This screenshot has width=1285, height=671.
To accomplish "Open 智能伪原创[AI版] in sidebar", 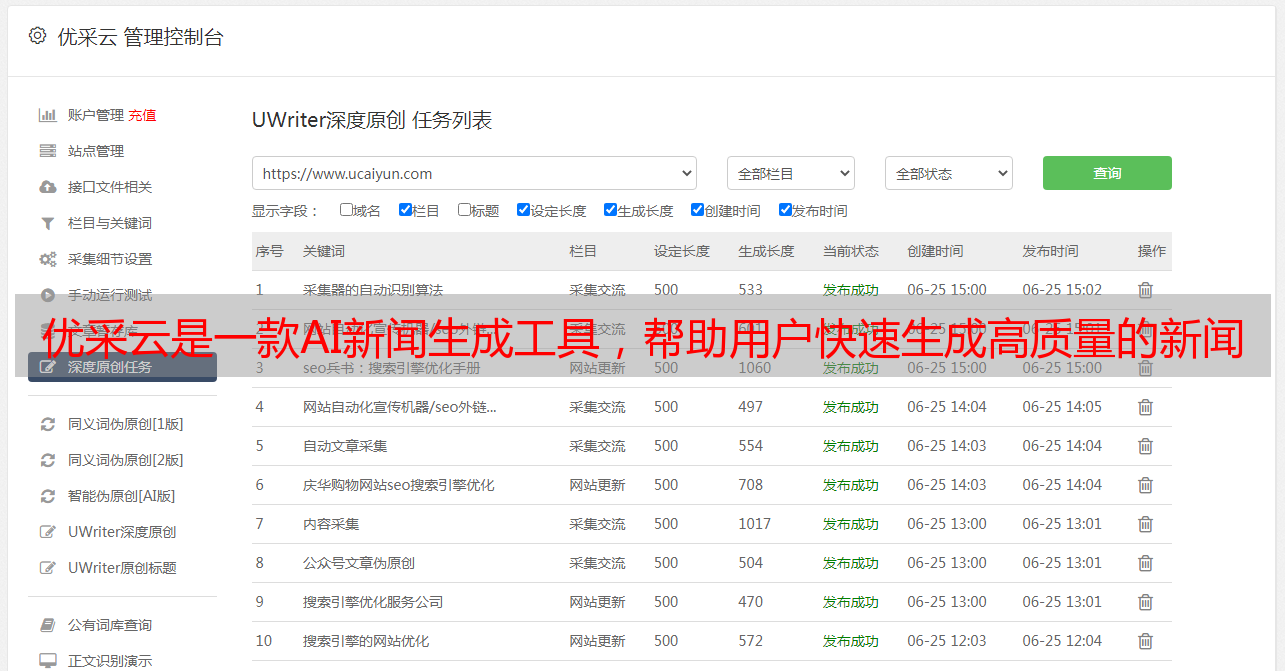I will [121, 496].
